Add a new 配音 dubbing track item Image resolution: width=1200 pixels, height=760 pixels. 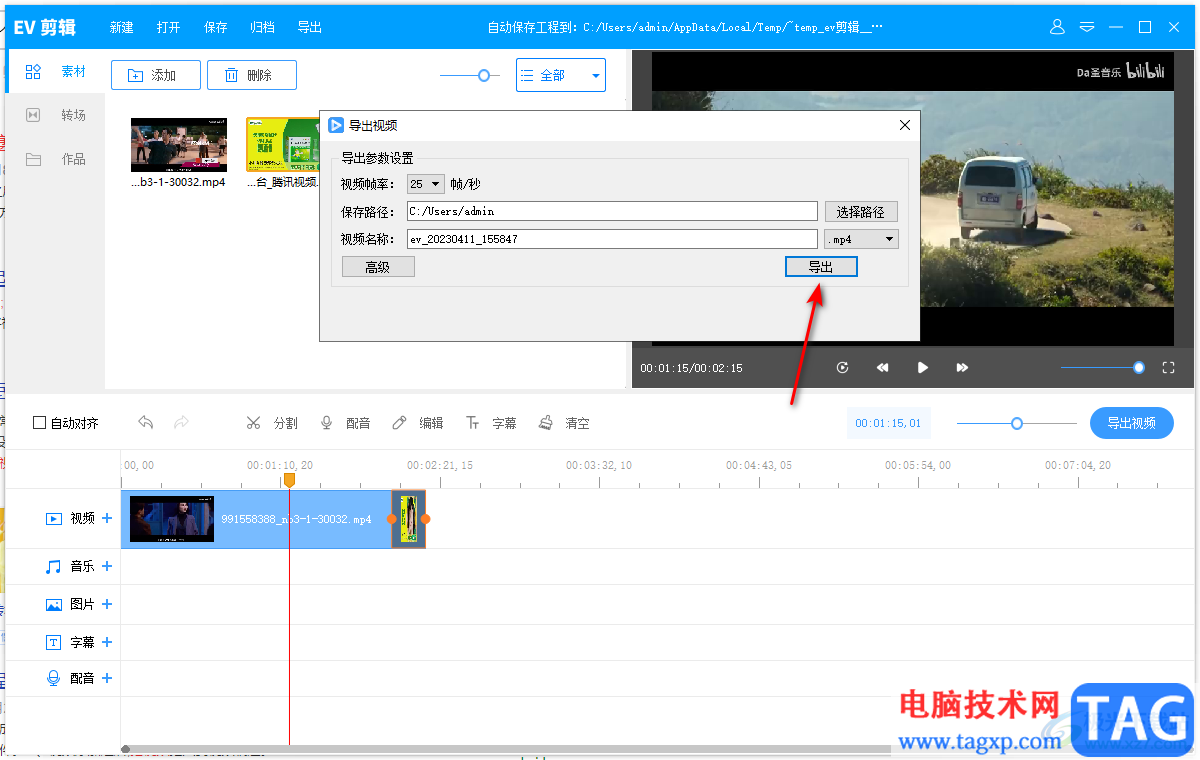pos(107,678)
